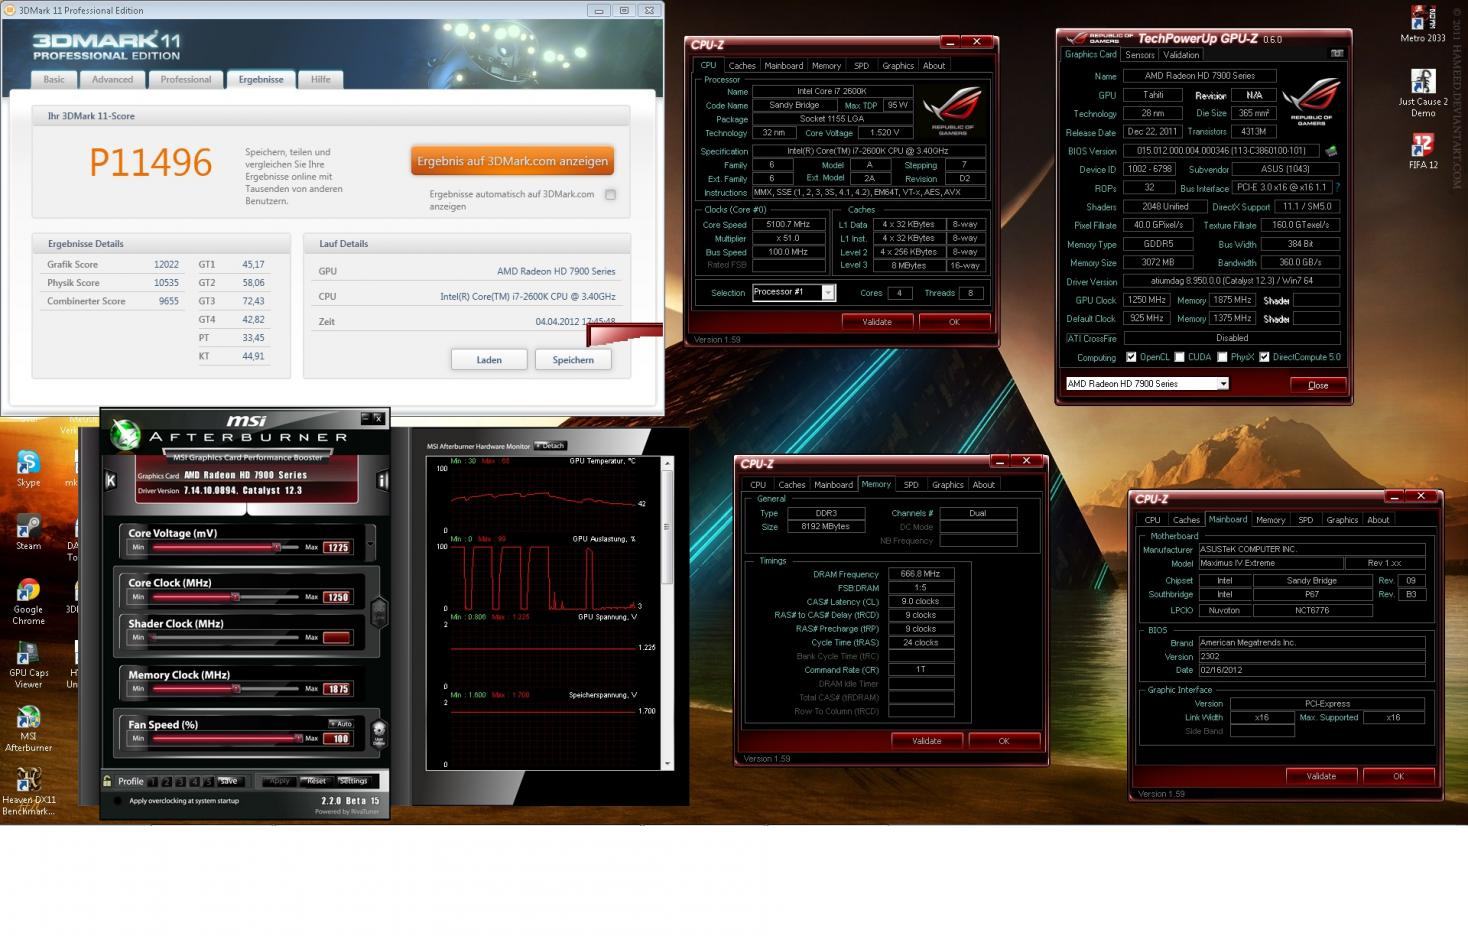The height and width of the screenshot is (936, 1468).
Task: Open Metro 2033 desktop shortcut
Action: point(1423,23)
